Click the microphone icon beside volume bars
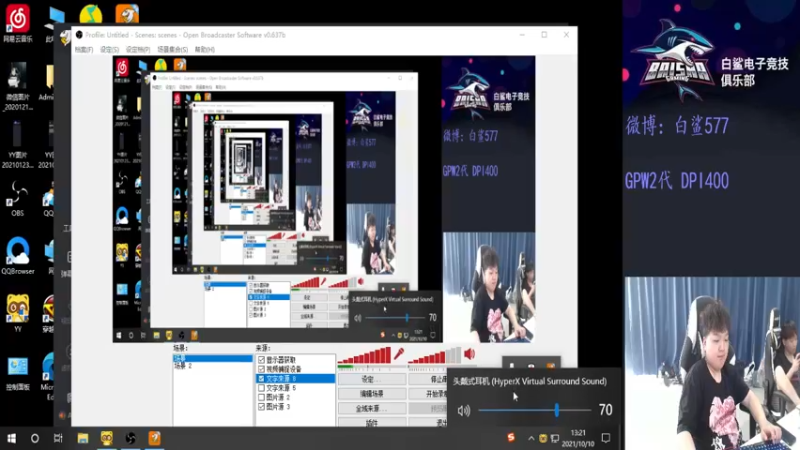Viewport: 800px width, 450px height. [x=398, y=354]
